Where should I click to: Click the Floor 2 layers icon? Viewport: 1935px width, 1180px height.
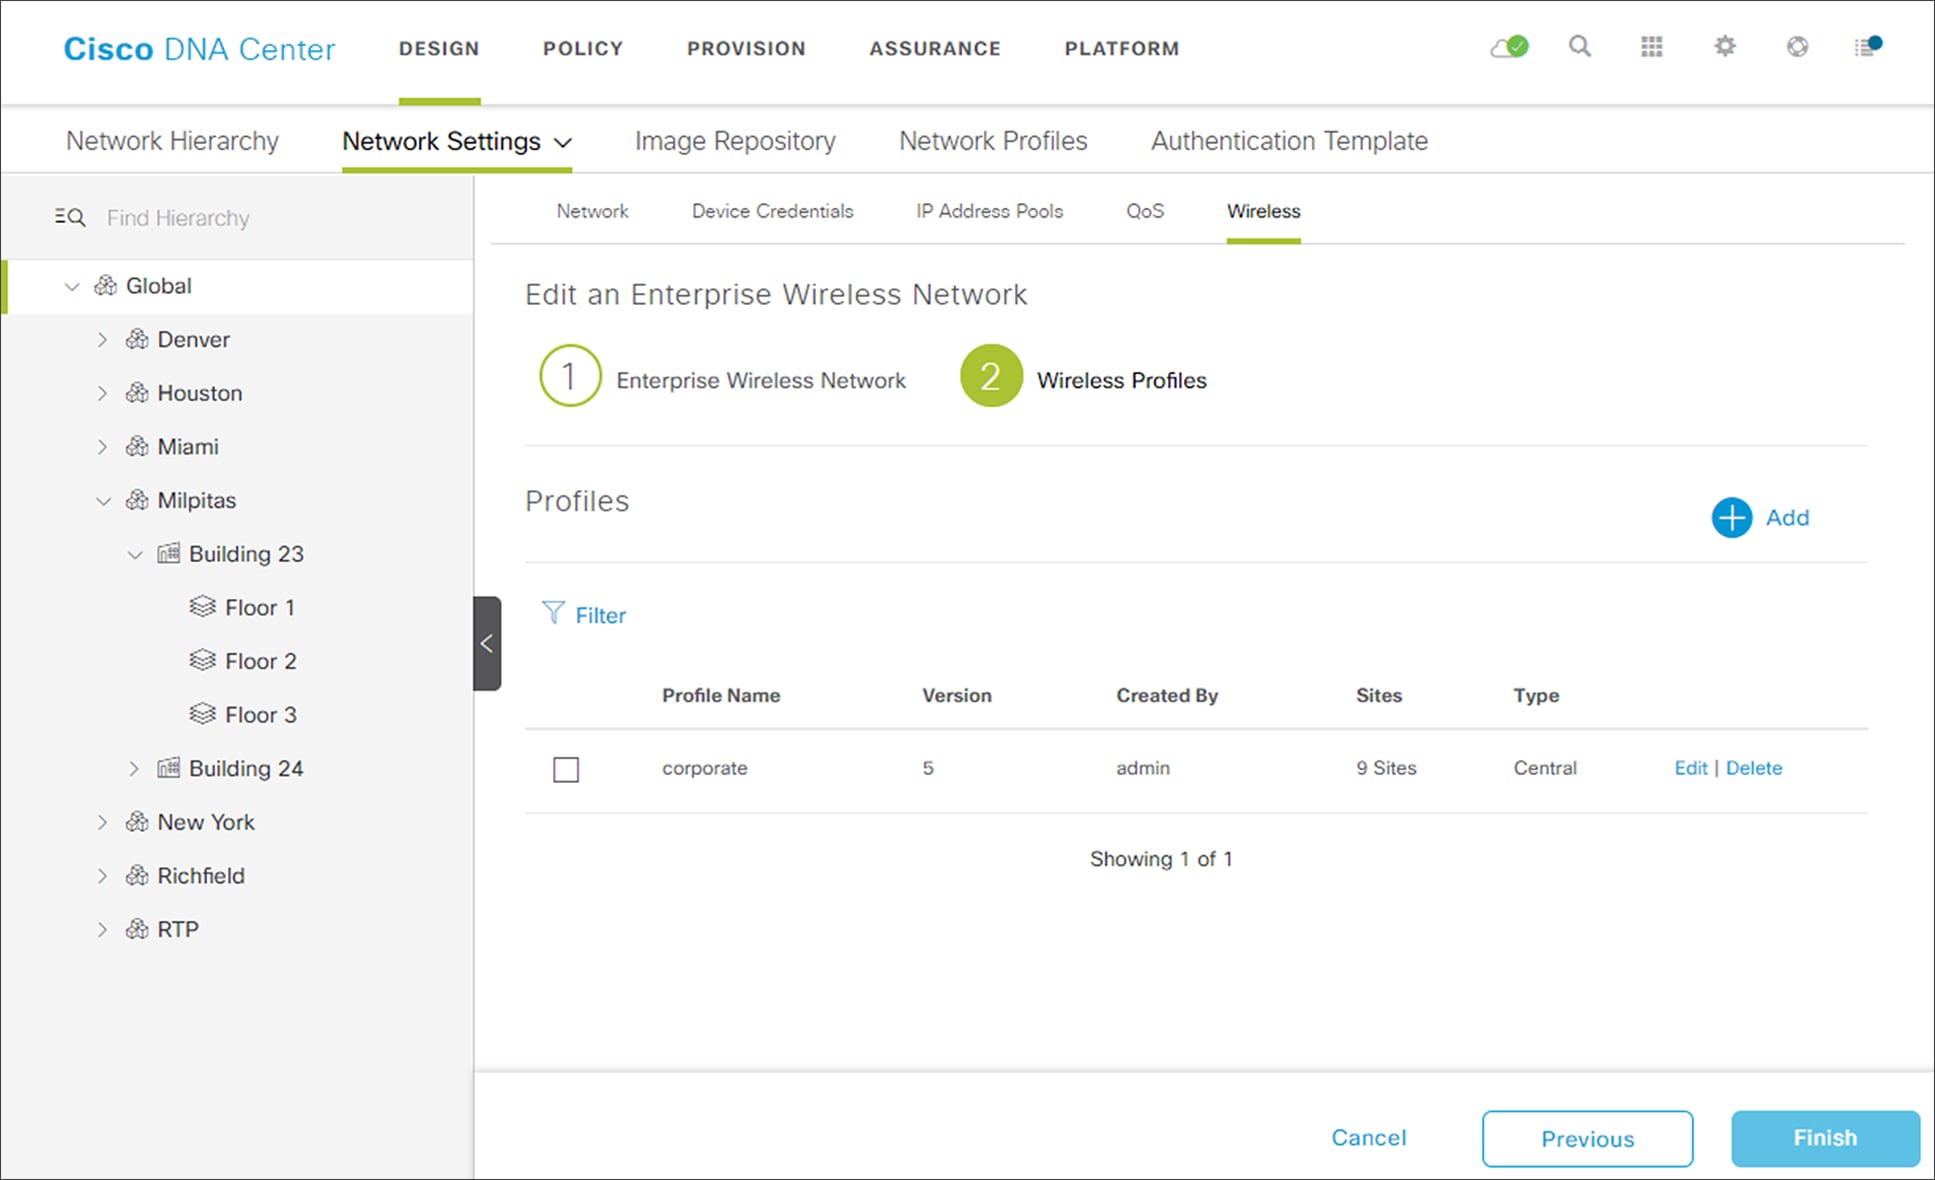[x=202, y=661]
